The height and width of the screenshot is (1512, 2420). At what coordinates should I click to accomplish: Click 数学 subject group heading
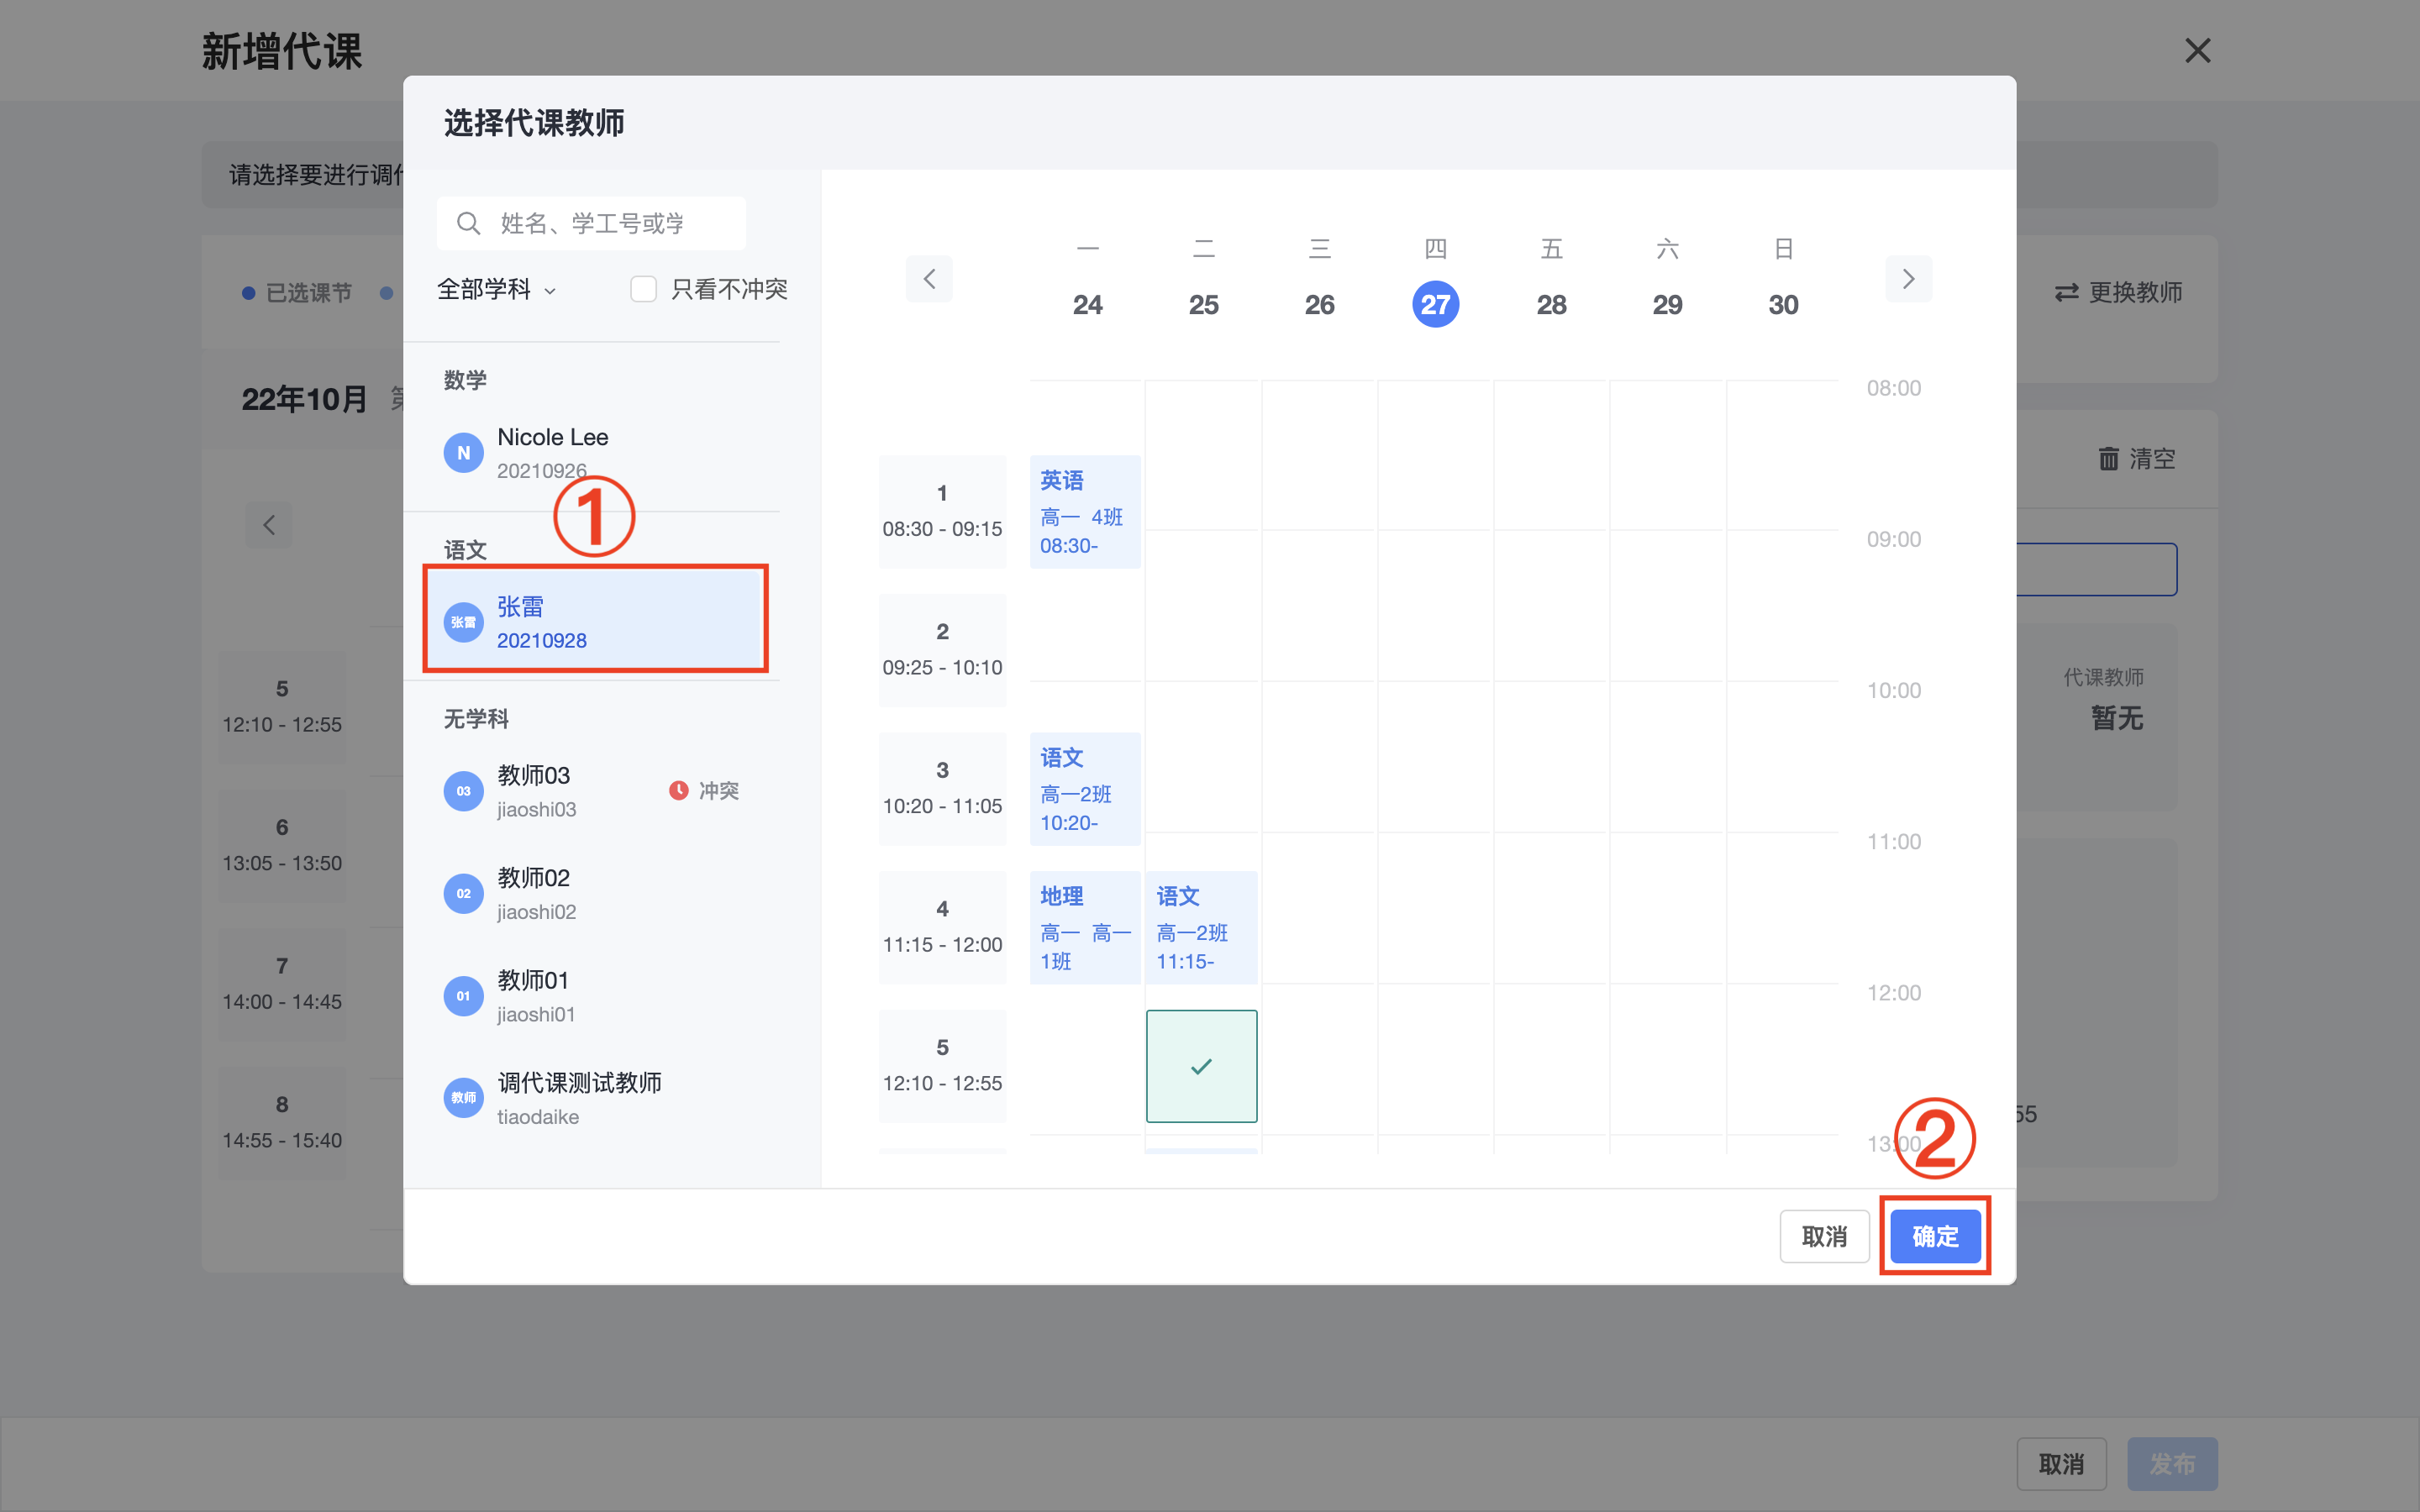click(x=465, y=380)
